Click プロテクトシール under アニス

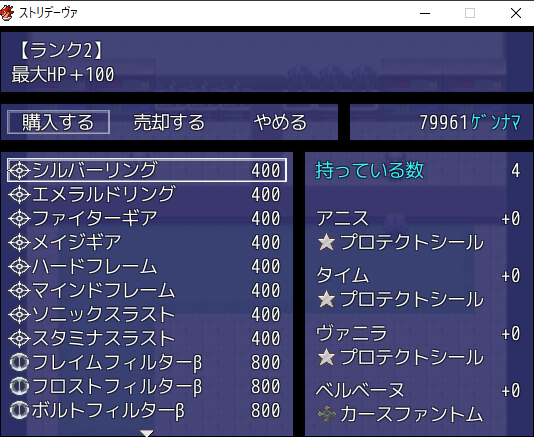[412, 242]
